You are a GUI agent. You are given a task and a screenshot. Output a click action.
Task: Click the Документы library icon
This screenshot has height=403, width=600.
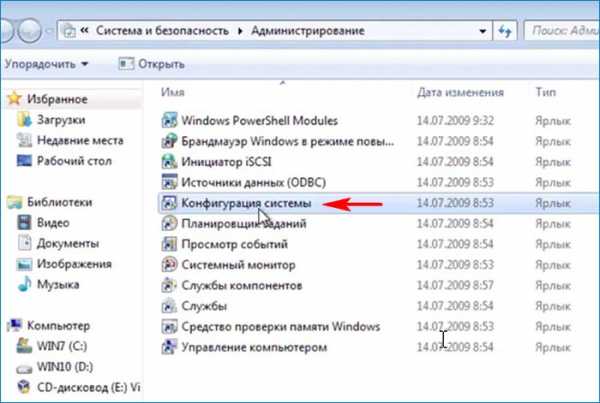(x=24, y=243)
